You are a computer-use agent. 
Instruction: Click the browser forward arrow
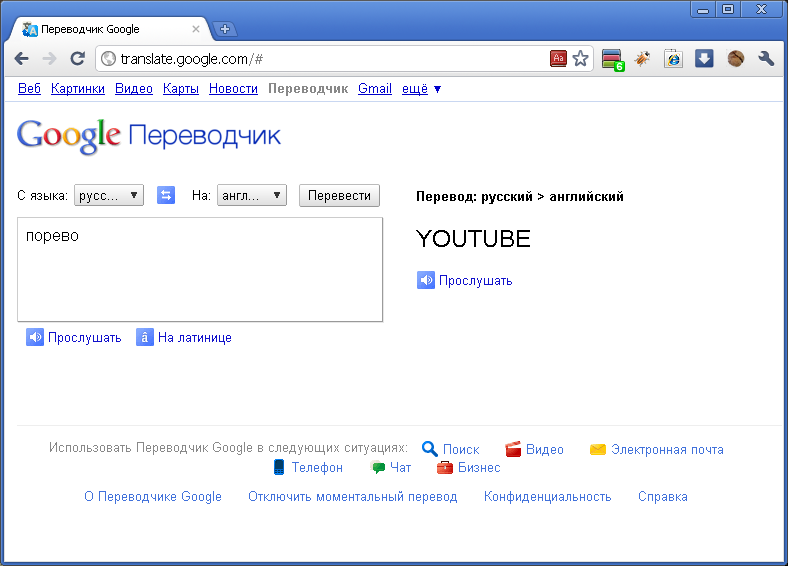point(50,59)
